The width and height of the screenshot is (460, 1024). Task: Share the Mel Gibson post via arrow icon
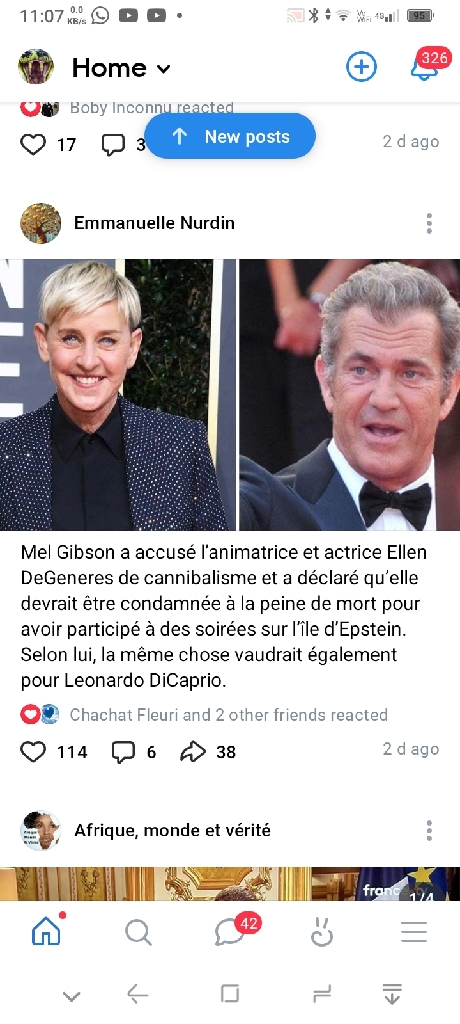point(193,752)
